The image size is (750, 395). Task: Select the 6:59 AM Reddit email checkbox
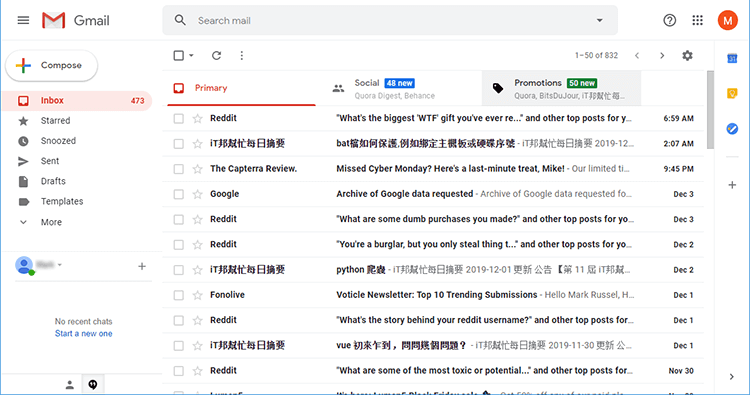(178, 119)
